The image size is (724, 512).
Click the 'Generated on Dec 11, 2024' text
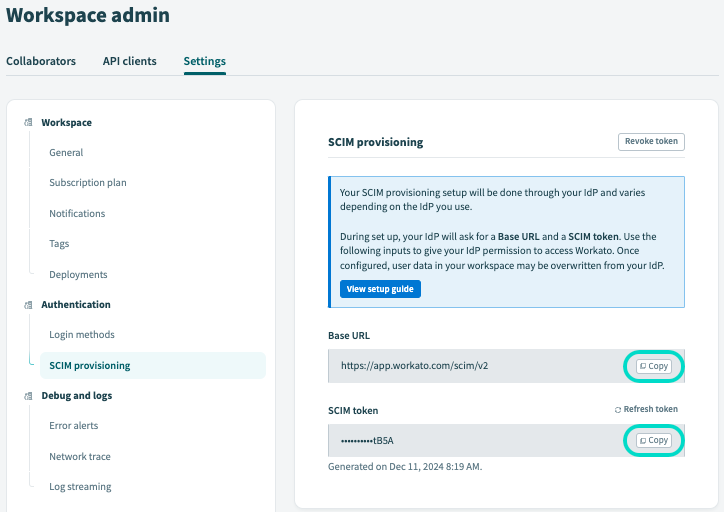click(405, 467)
